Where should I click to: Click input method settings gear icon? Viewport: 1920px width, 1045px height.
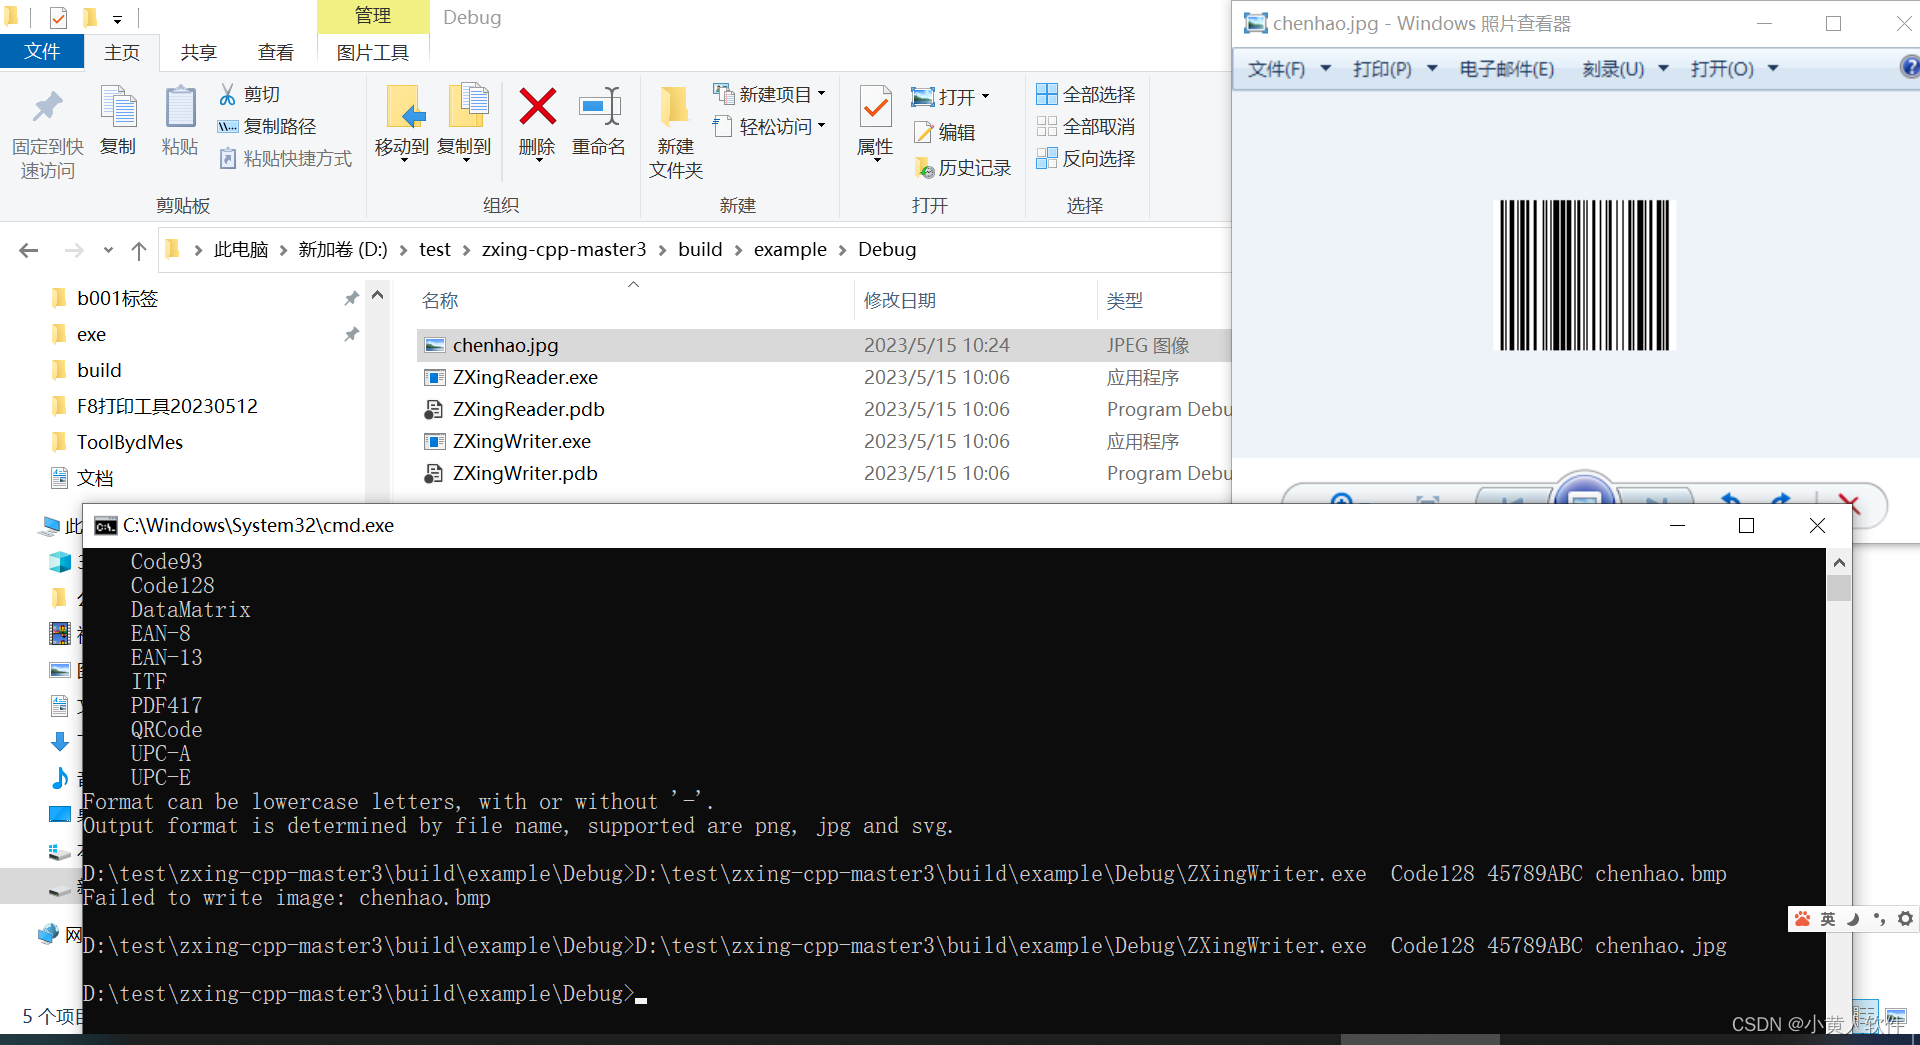click(1905, 919)
